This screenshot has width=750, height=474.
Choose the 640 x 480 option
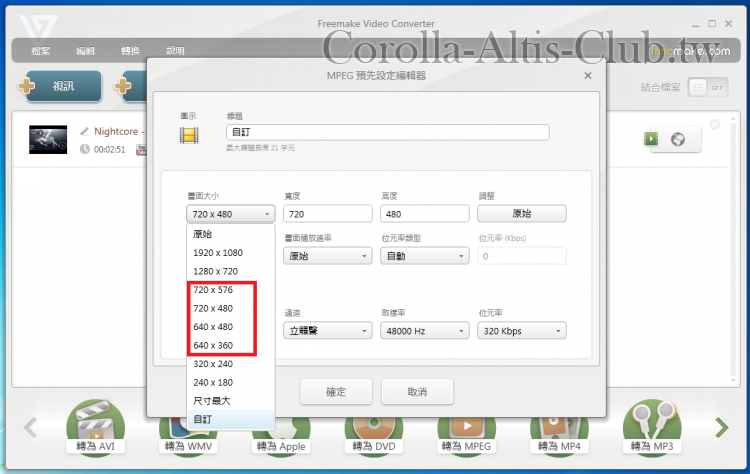231,327
